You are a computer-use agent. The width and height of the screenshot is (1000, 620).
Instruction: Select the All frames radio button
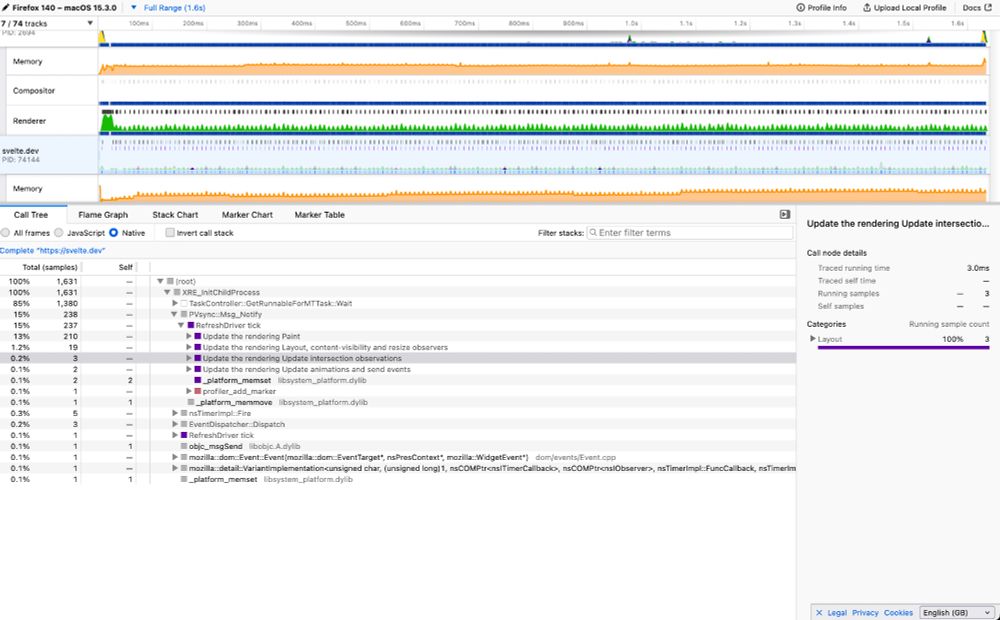click(5, 233)
